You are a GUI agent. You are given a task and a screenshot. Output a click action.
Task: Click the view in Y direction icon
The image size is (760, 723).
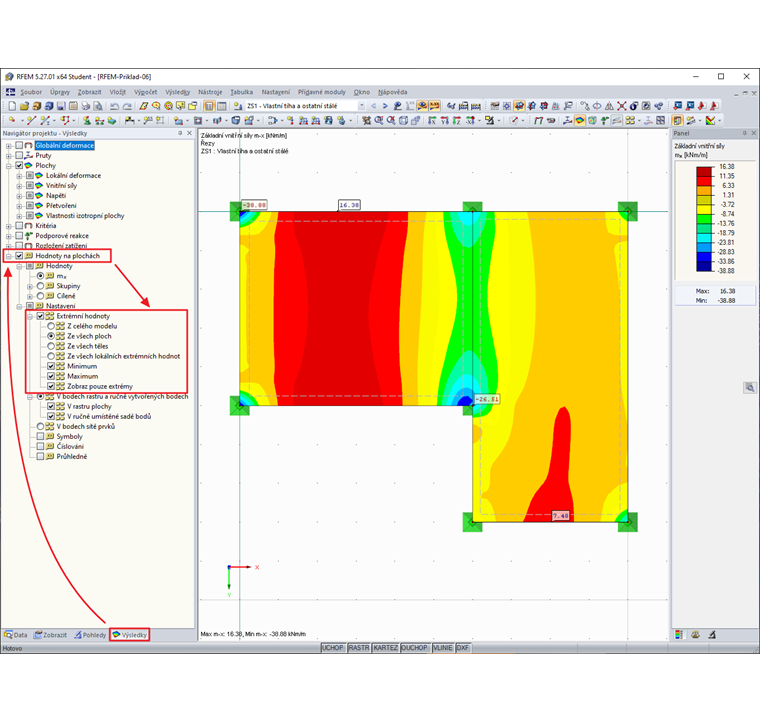tap(444, 120)
